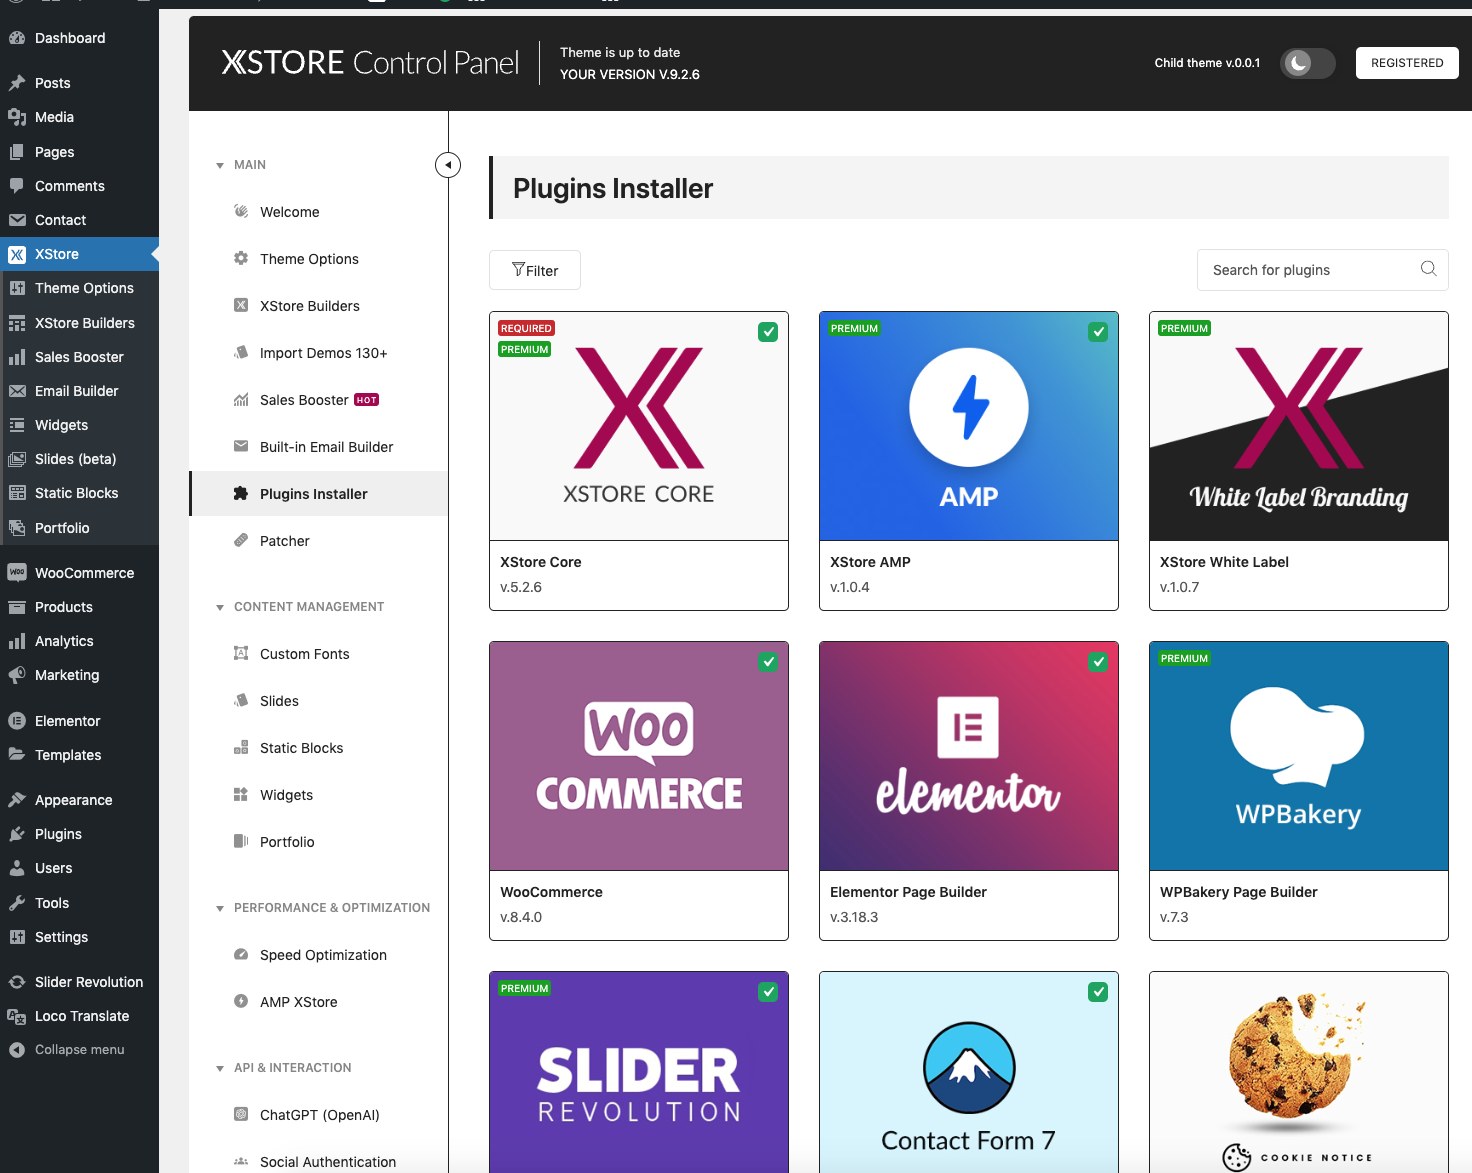Open Social Authentication menu item
The image size is (1472, 1173).
(328, 1162)
